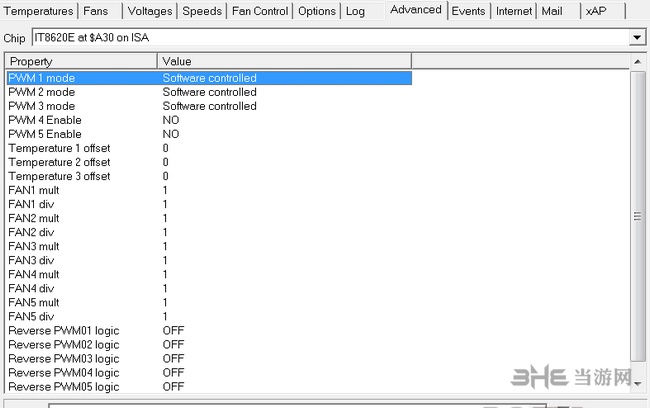Click the Property column header
Screen dimensions: 650x408
click(x=81, y=61)
